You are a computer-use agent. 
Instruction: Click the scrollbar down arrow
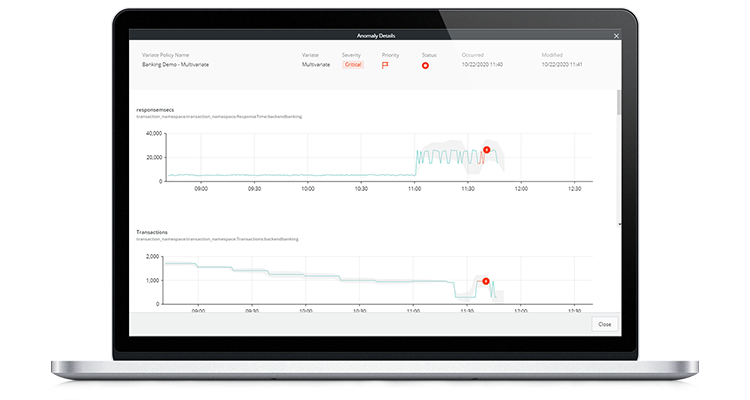pyautogui.click(x=619, y=224)
